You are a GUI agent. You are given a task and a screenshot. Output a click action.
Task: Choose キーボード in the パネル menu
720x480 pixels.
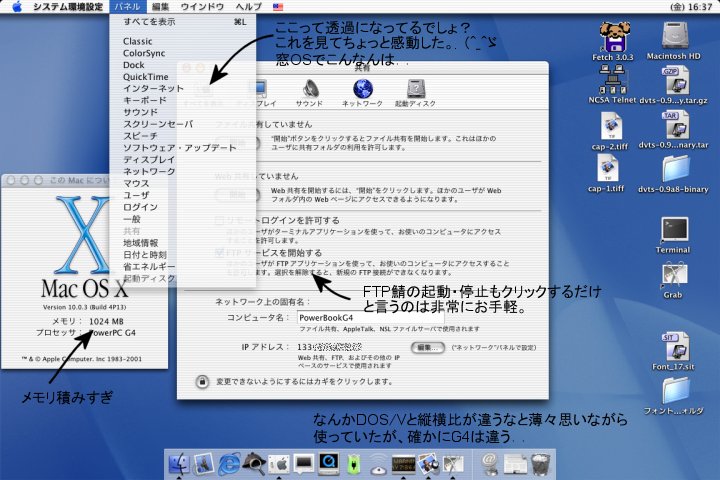[x=183, y=100]
